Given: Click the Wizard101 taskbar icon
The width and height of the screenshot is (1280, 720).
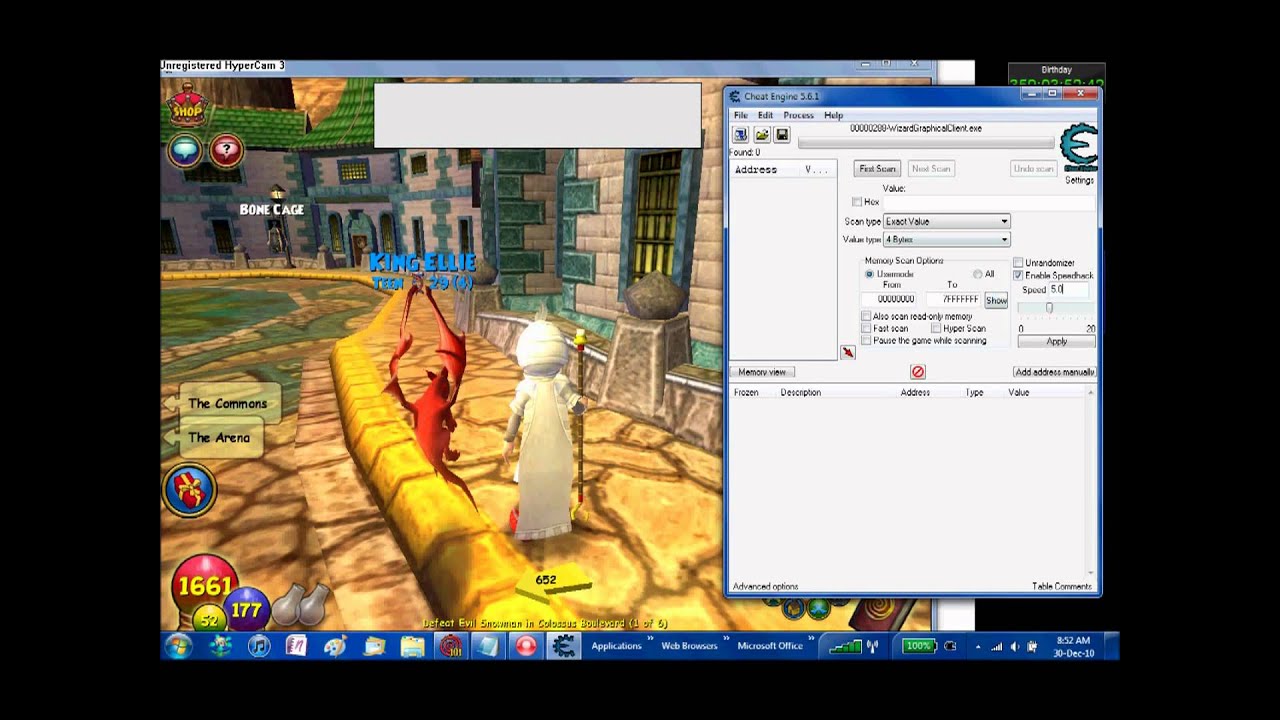Looking at the screenshot, I should click(x=451, y=646).
